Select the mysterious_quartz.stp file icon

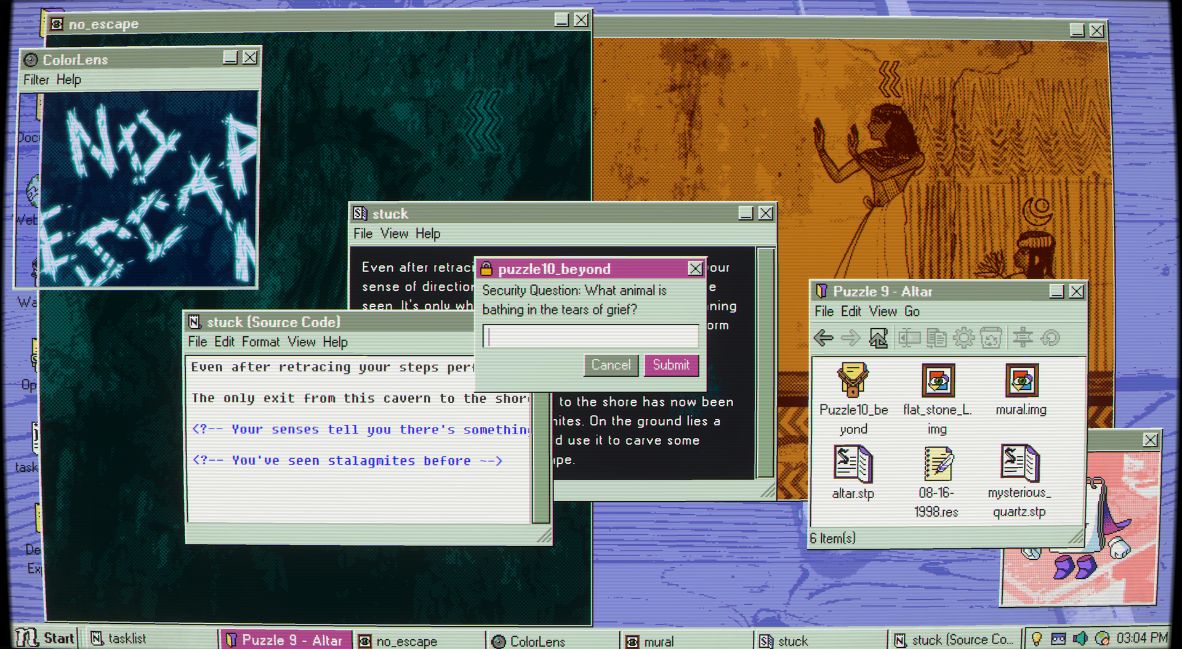[1021, 463]
